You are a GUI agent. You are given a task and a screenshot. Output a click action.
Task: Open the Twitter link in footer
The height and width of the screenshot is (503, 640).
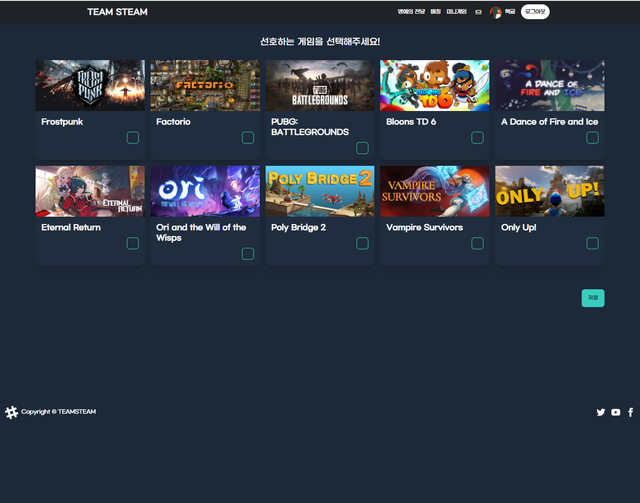click(x=601, y=412)
